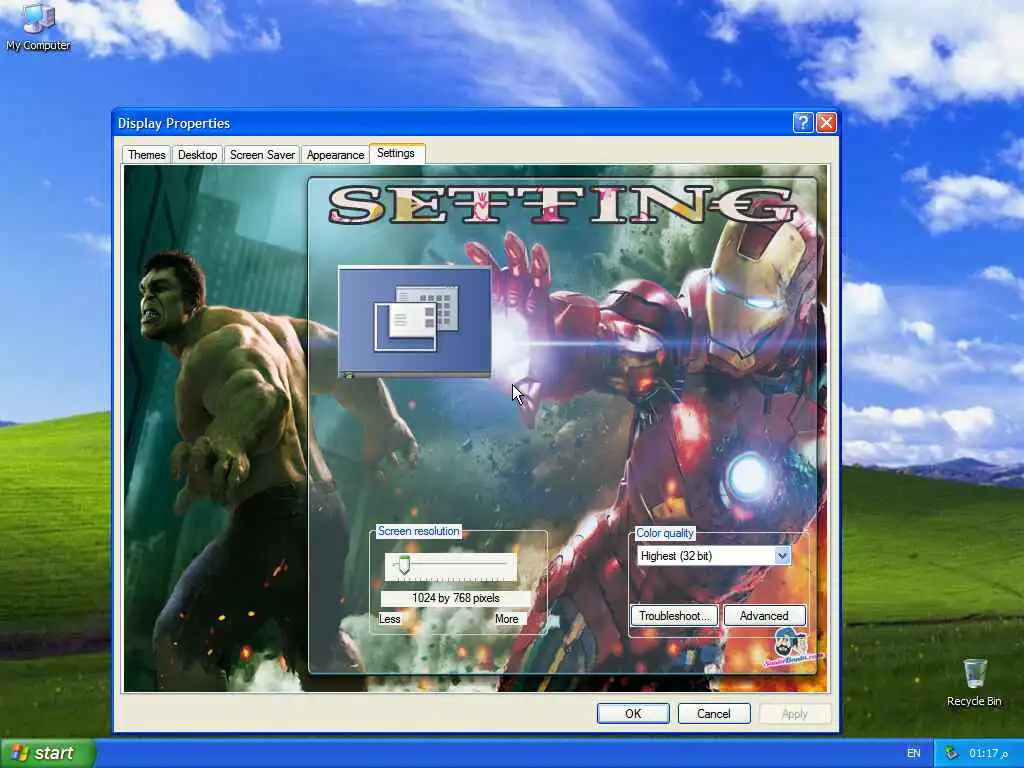Click the taskbar clock 01:17
The image size is (1024, 768).
(988, 754)
